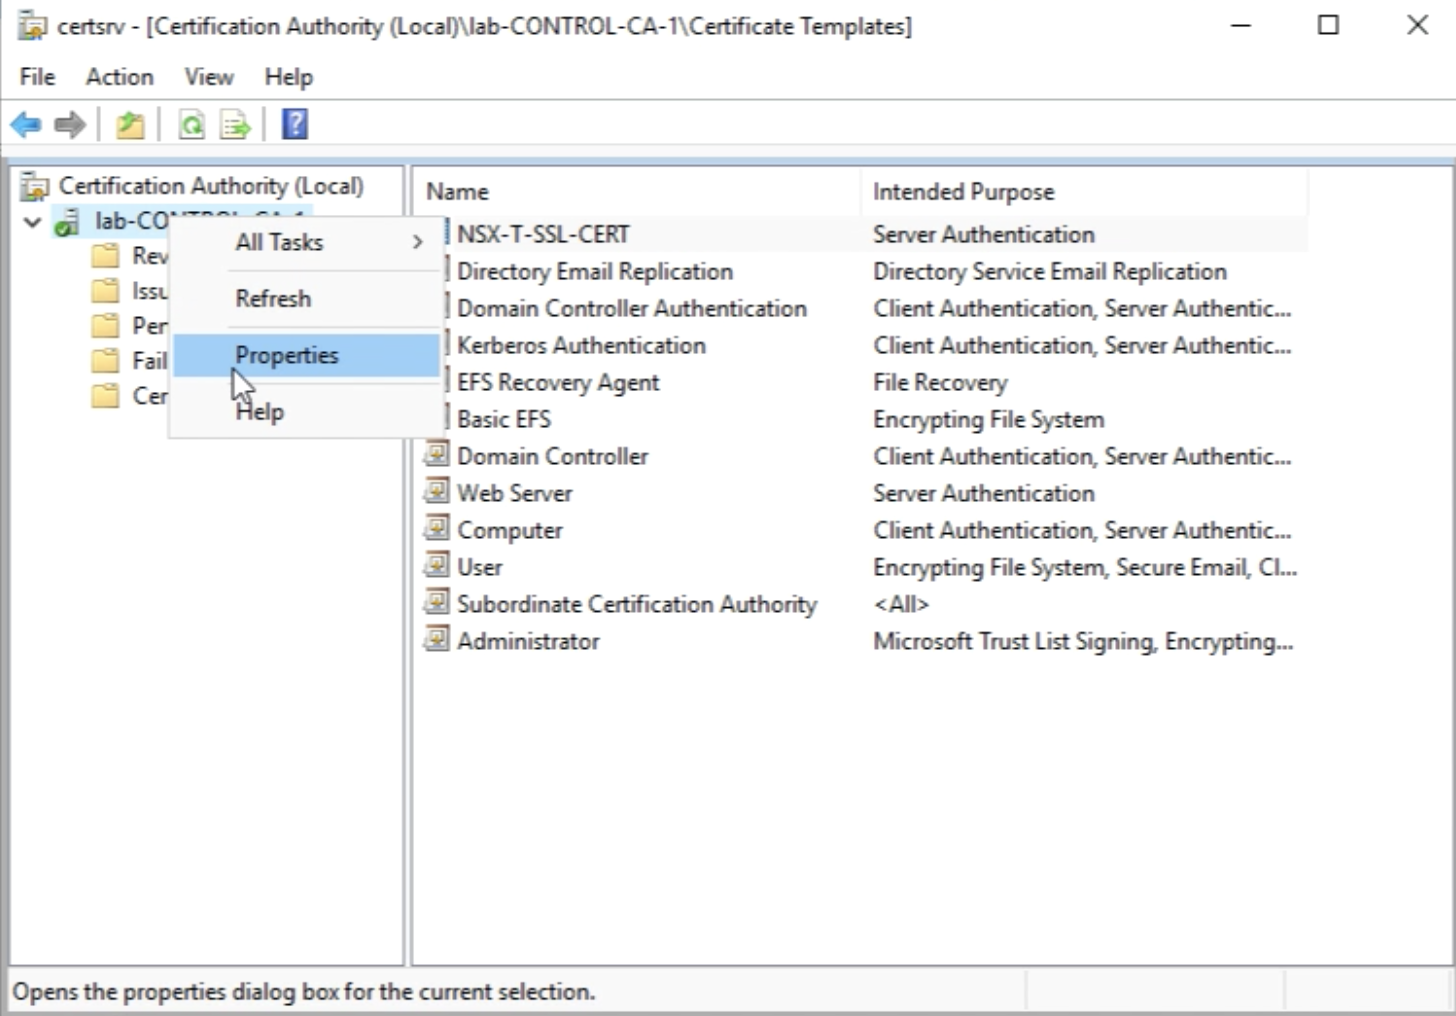Screen dimensions: 1456x1016
Task: Open the Action menu
Action: [x=119, y=77]
